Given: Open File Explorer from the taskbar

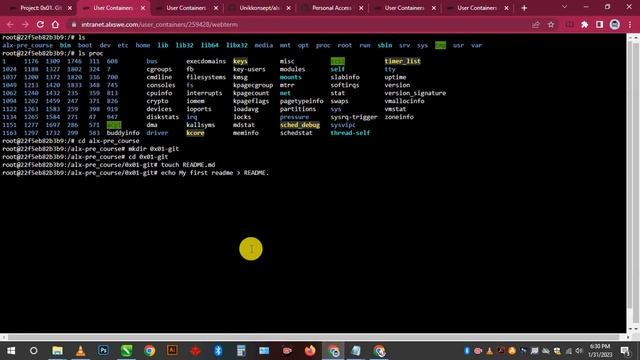Looking at the screenshot, I should [x=57, y=351].
